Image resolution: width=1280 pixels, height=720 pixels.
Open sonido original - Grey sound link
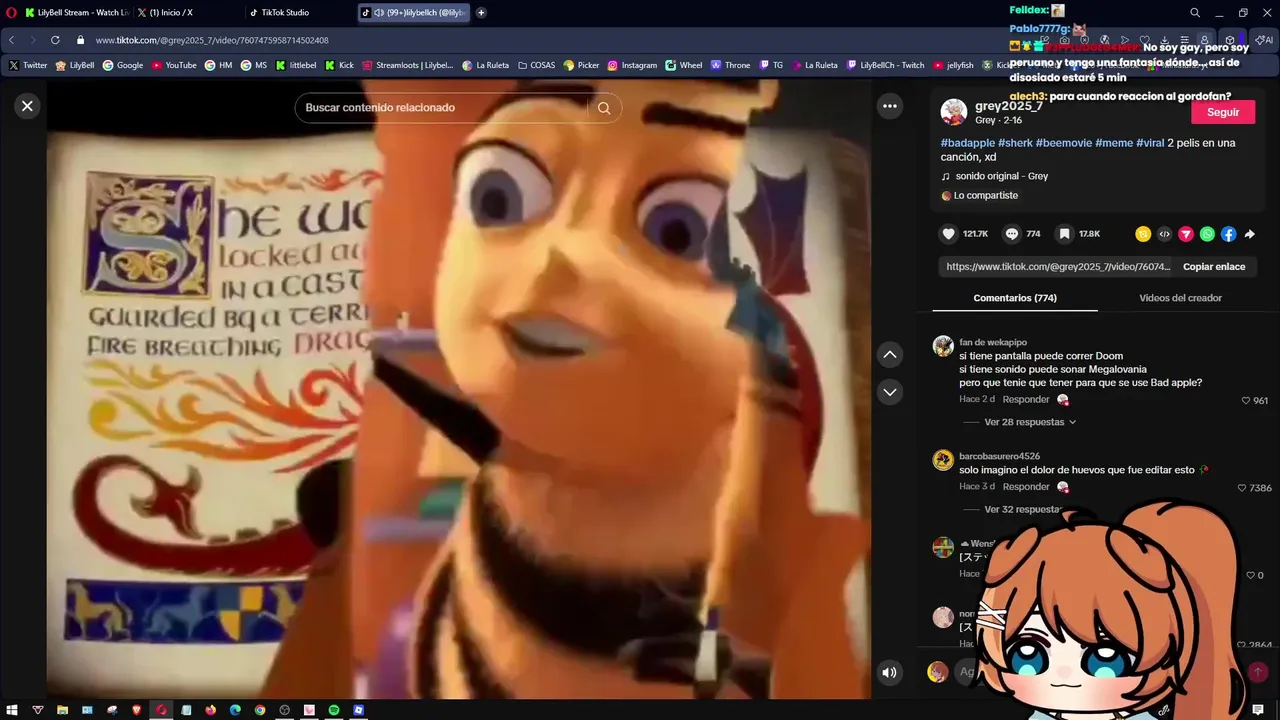(1001, 176)
